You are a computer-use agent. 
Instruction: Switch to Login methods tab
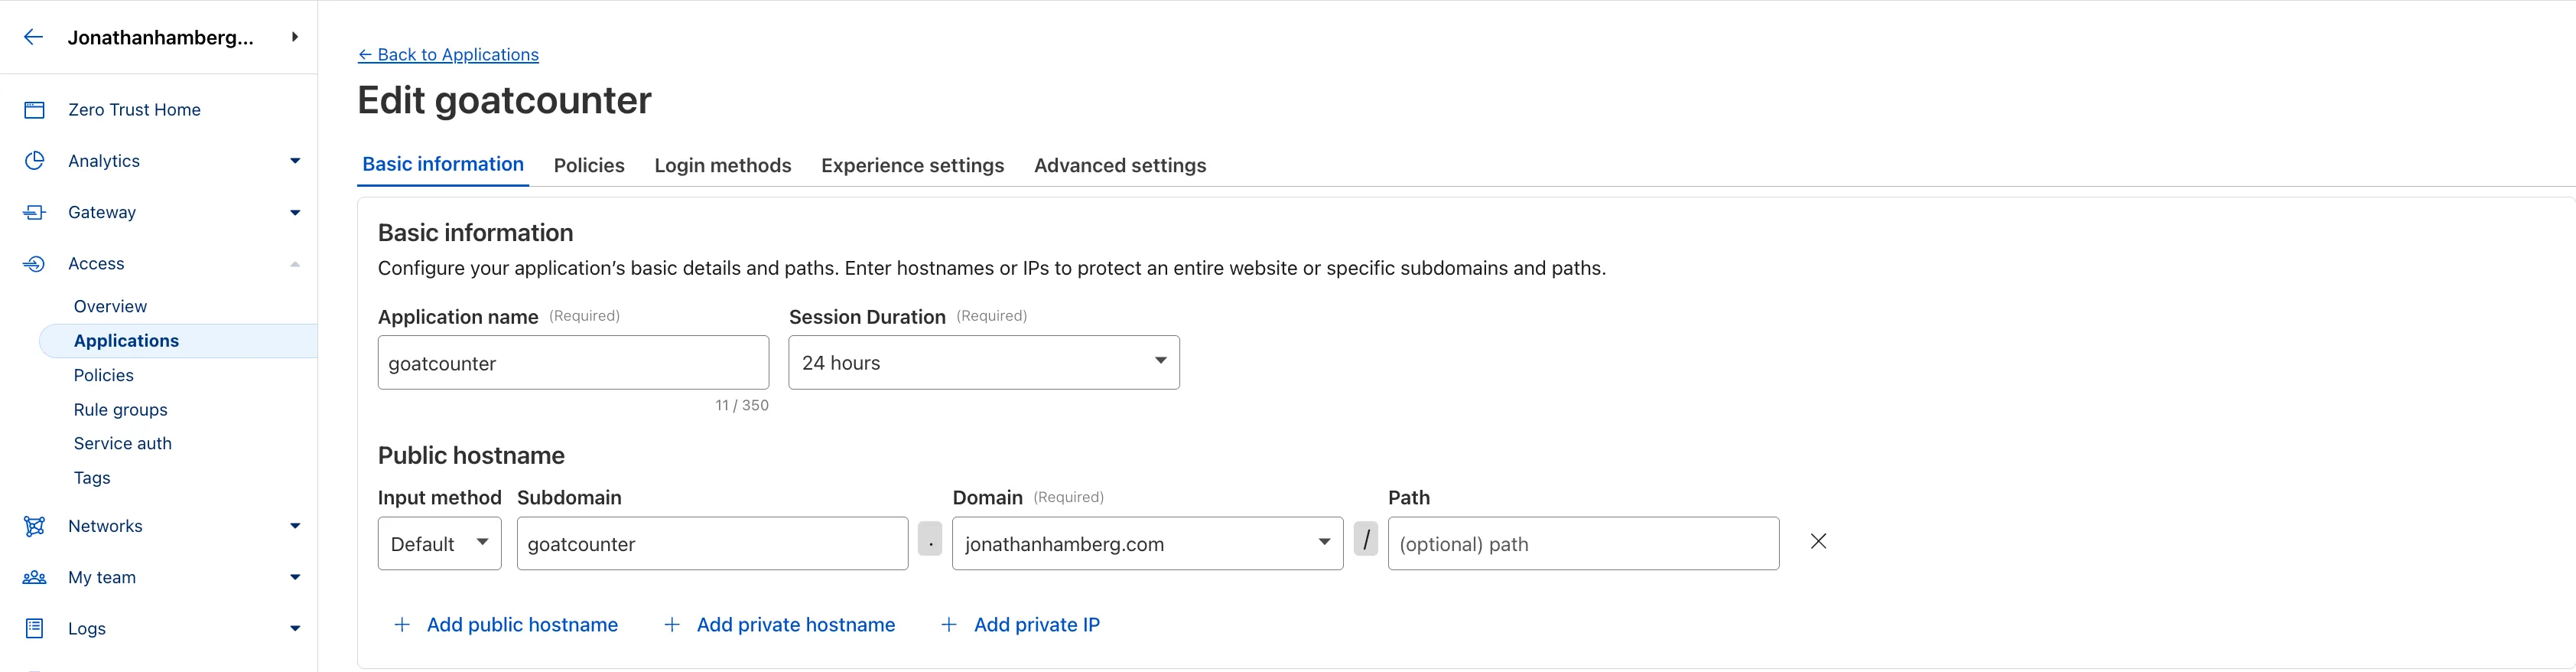coord(723,166)
